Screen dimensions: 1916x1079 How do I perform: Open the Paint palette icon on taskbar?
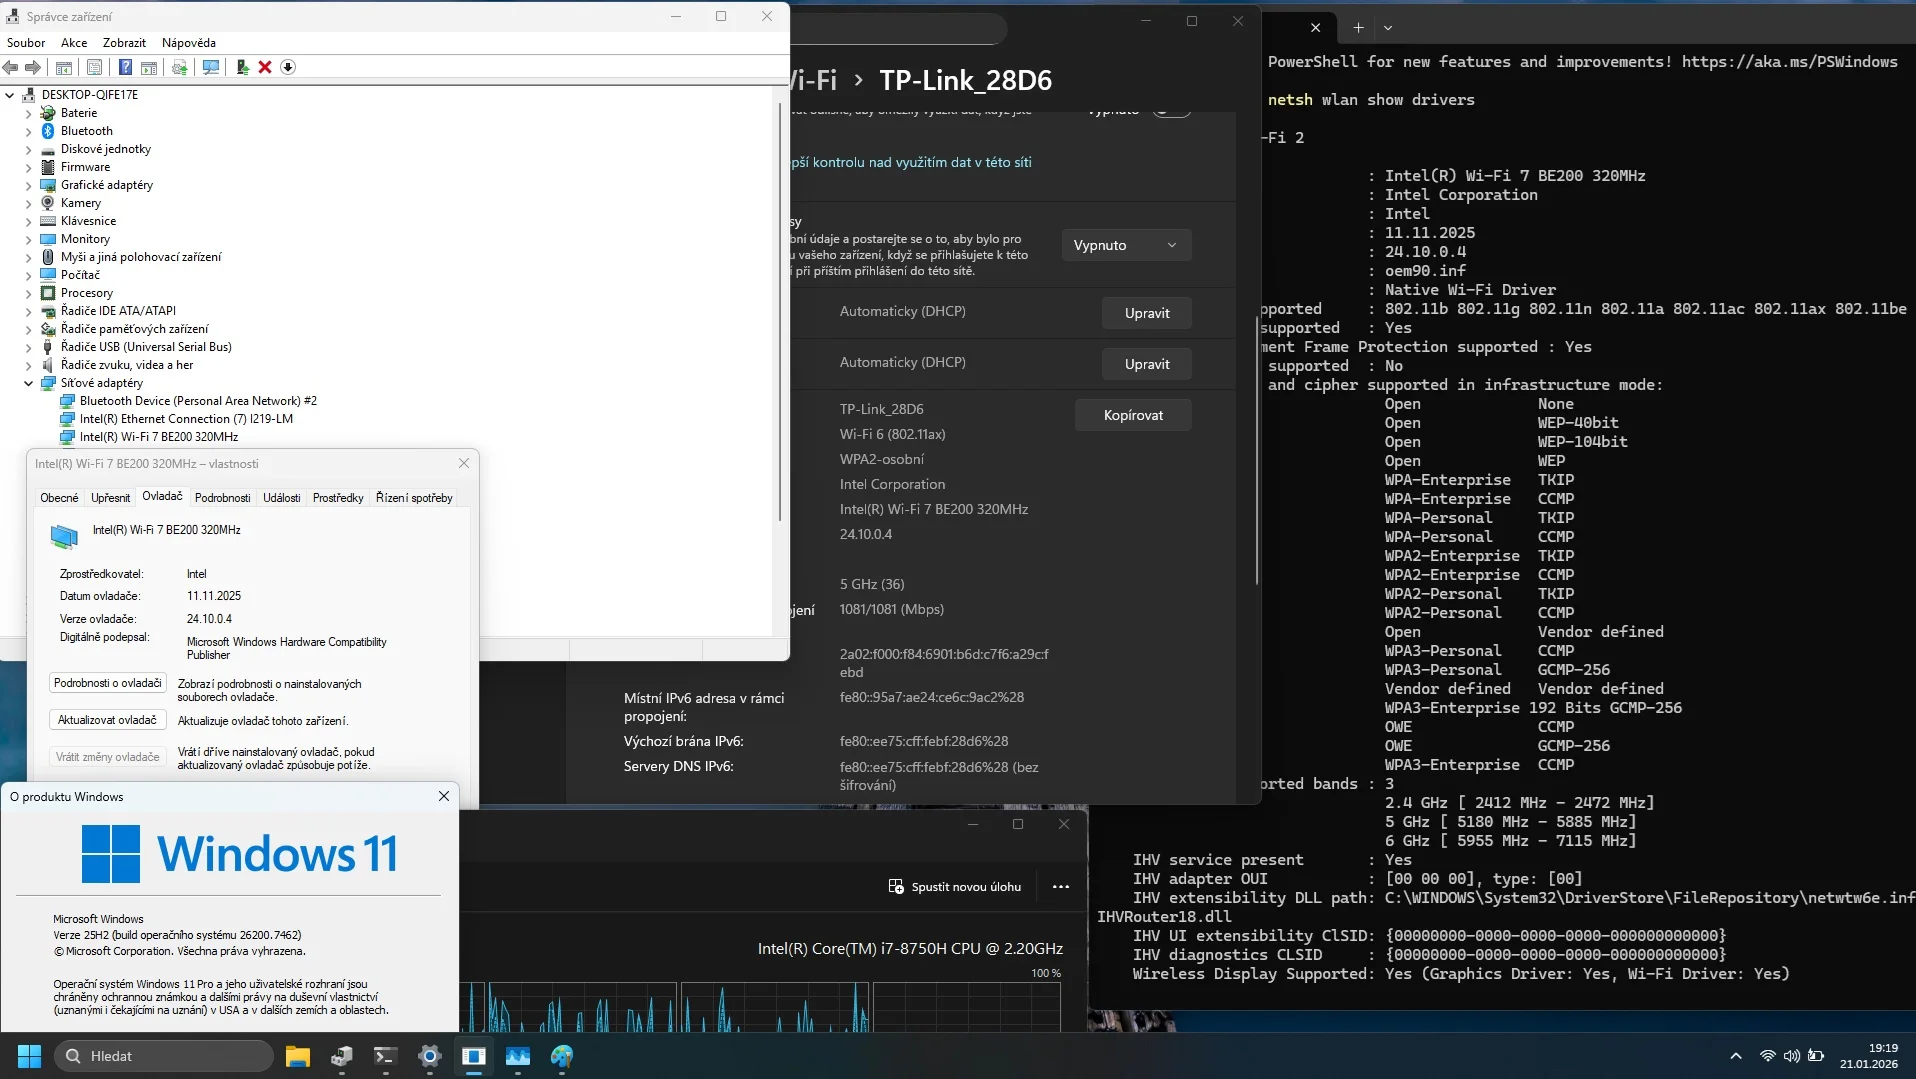[562, 1056]
